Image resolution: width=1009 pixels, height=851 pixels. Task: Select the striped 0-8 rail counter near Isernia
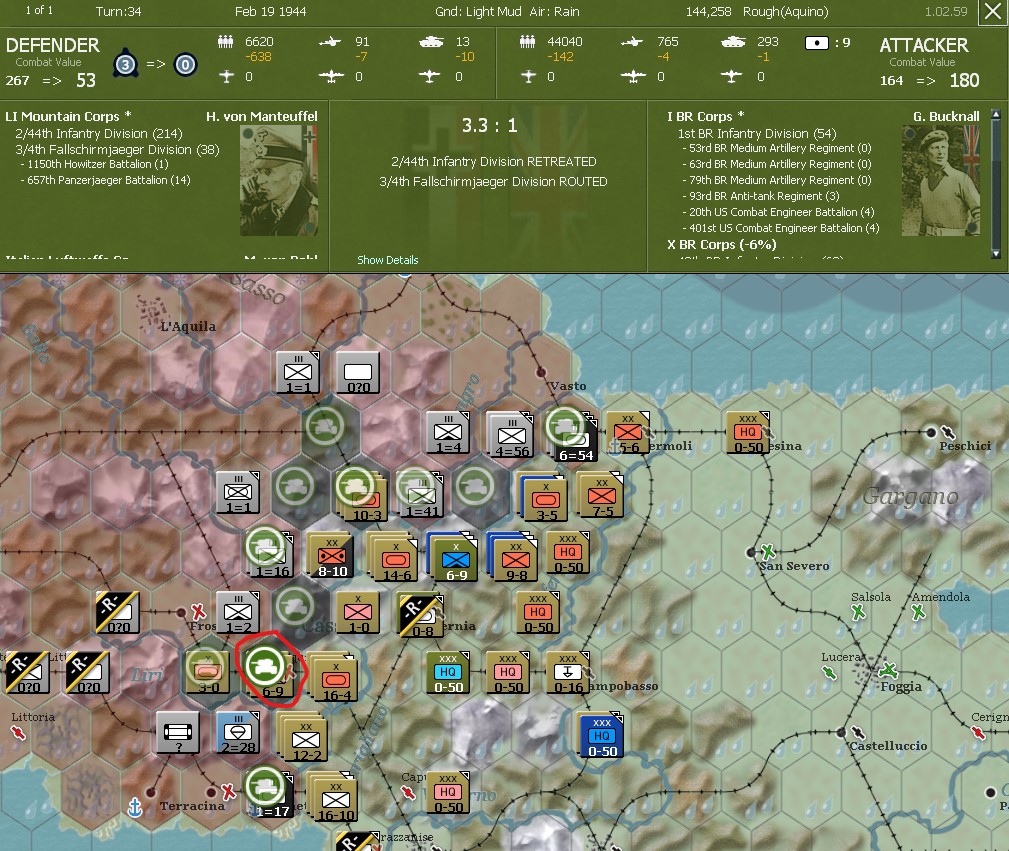(421, 616)
